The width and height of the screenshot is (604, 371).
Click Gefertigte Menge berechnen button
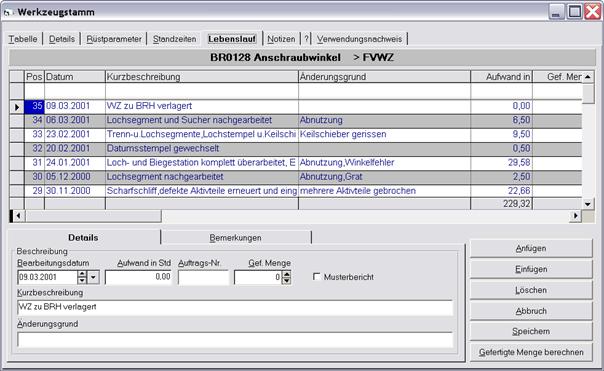click(x=531, y=352)
